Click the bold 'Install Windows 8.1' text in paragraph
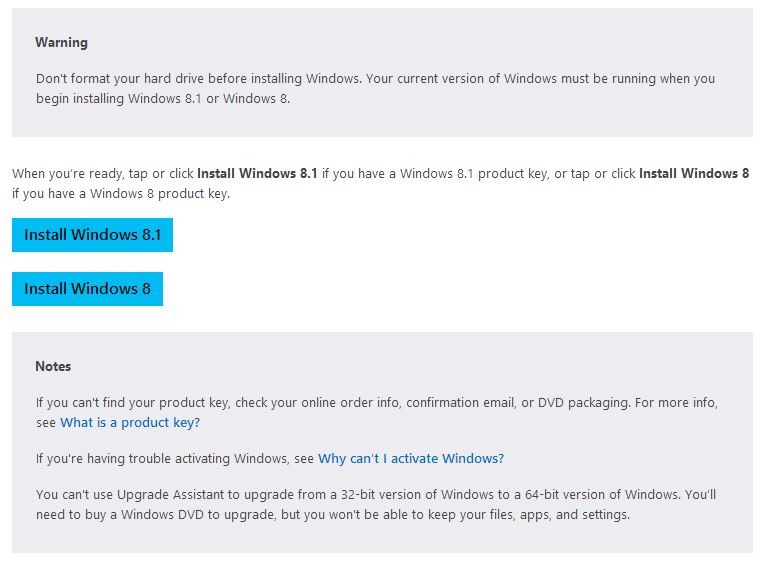Viewport: 763px width, 567px height. (257, 173)
